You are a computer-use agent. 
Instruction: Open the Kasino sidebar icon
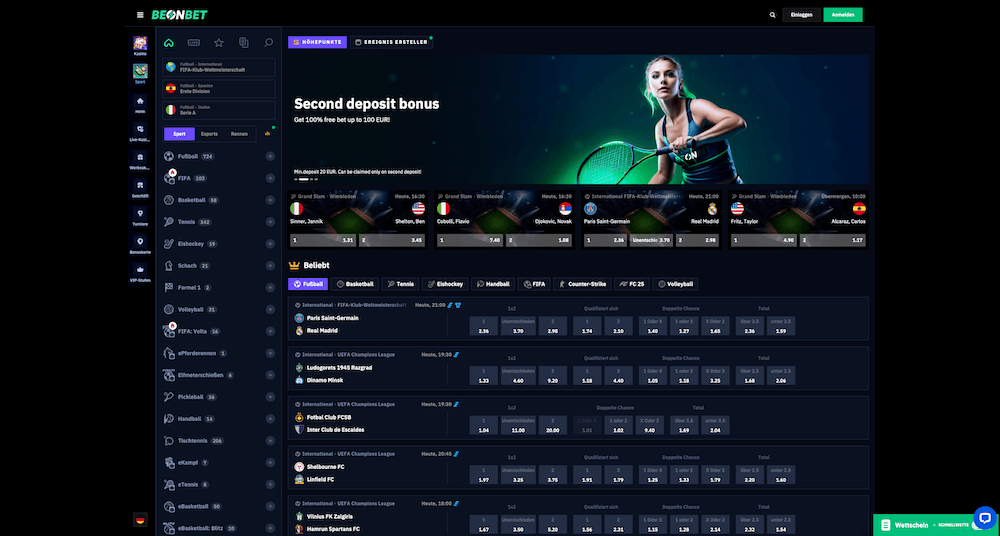coord(140,43)
